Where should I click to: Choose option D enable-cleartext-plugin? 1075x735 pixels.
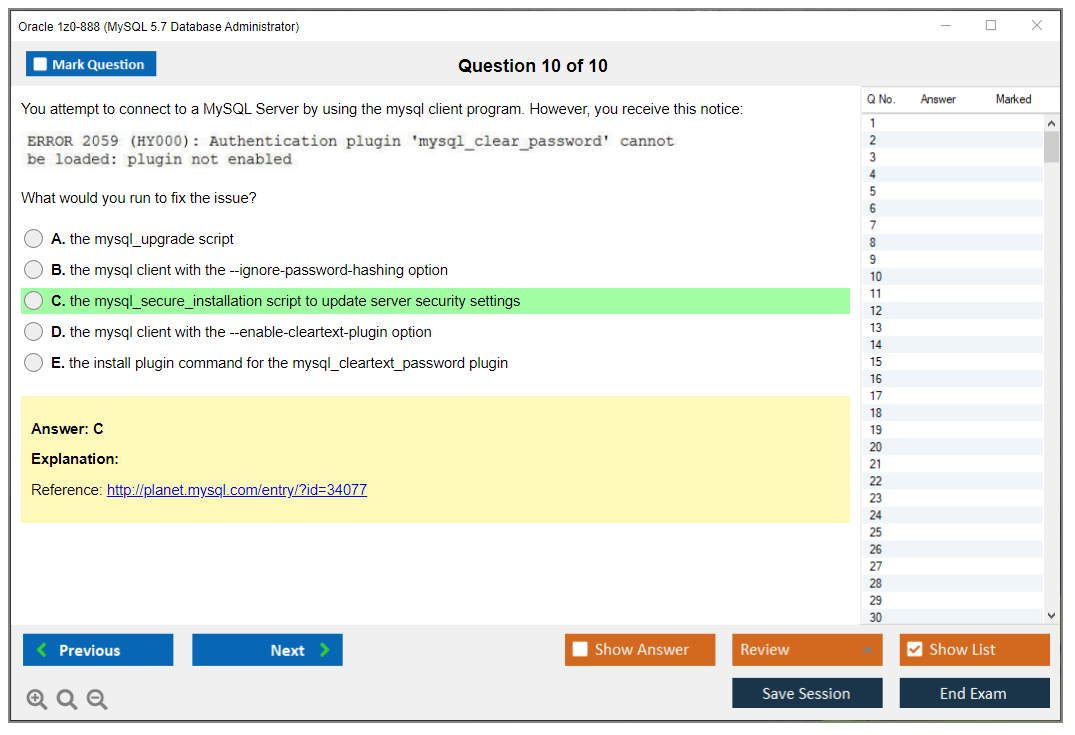(x=34, y=332)
